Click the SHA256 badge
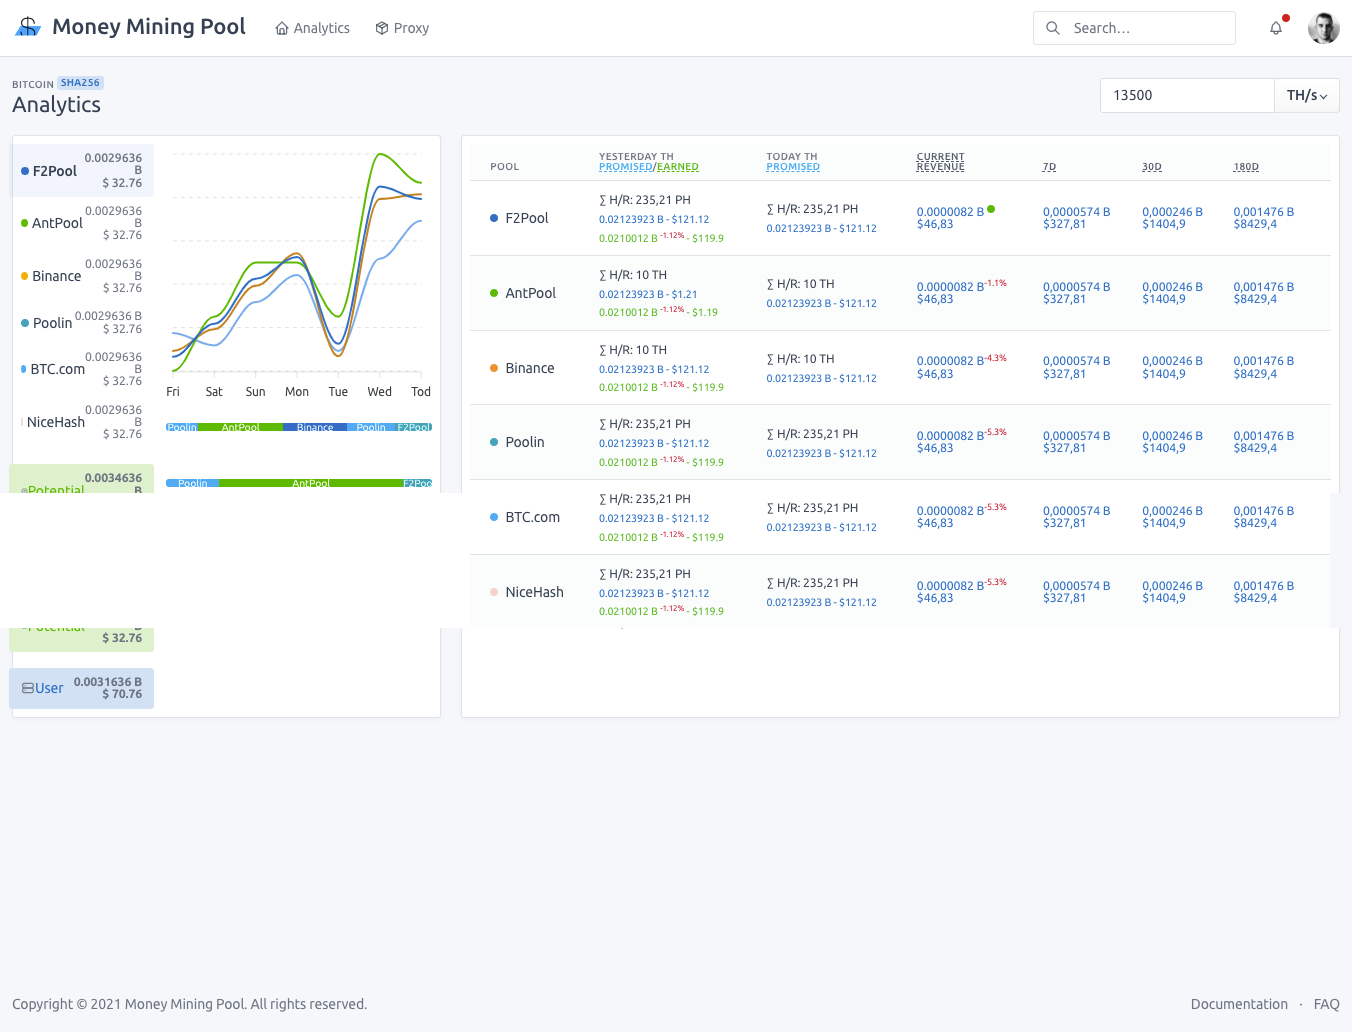Image resolution: width=1352 pixels, height=1032 pixels. (x=80, y=83)
